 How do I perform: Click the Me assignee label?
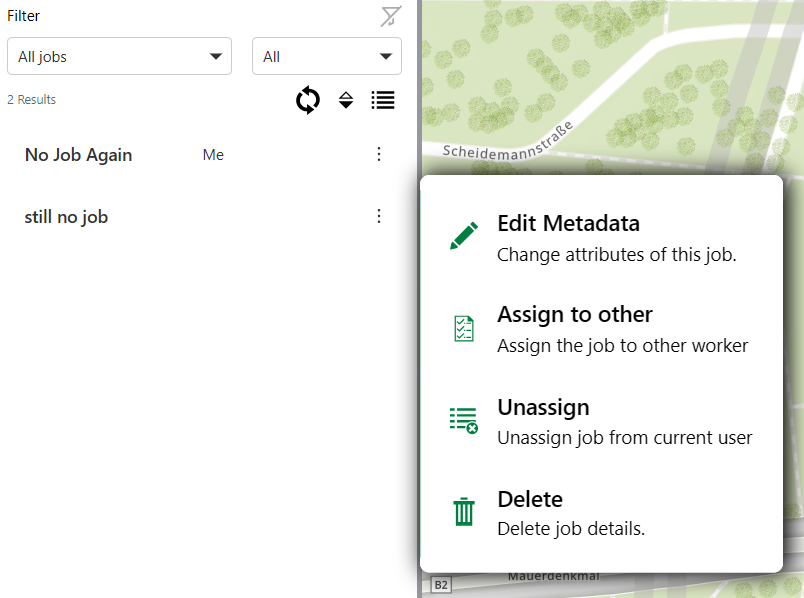[213, 155]
